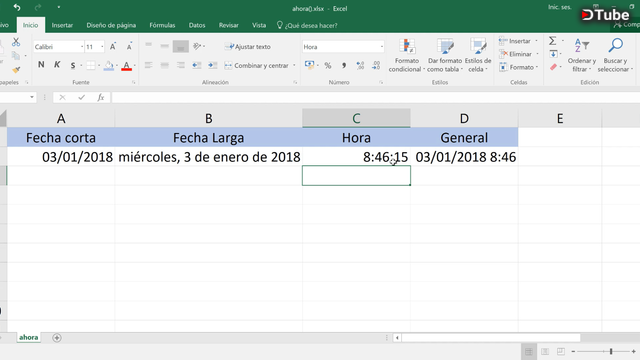This screenshot has height=360, width=640.
Task: Click the ¿Qué desea hacer? search box
Action: pos(307,25)
